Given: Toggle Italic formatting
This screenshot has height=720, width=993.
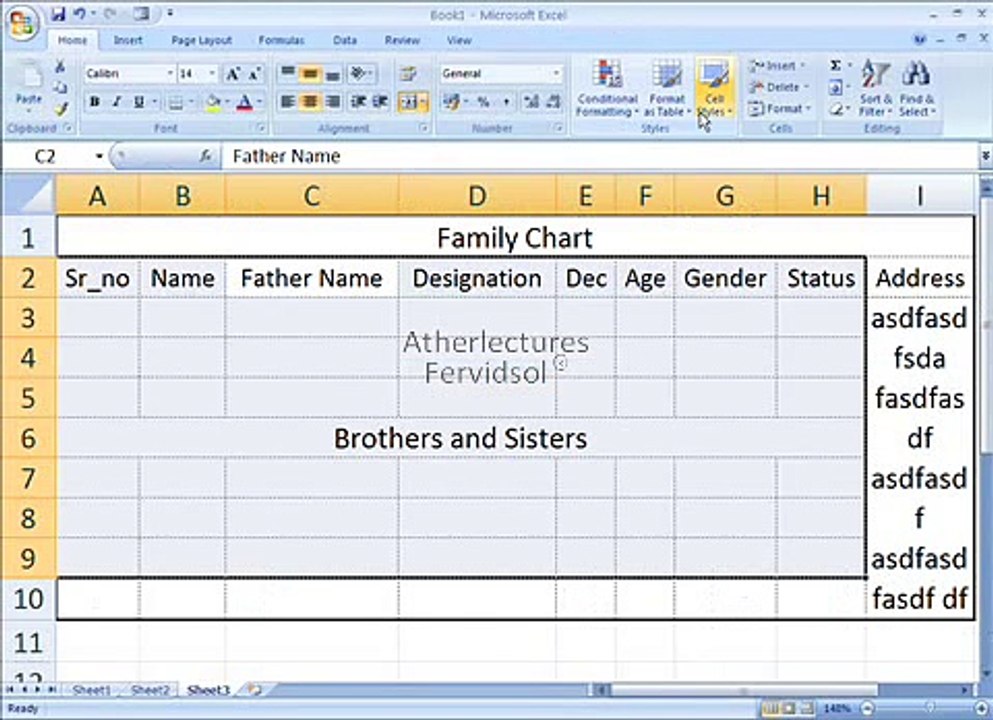Looking at the screenshot, I should [117, 102].
